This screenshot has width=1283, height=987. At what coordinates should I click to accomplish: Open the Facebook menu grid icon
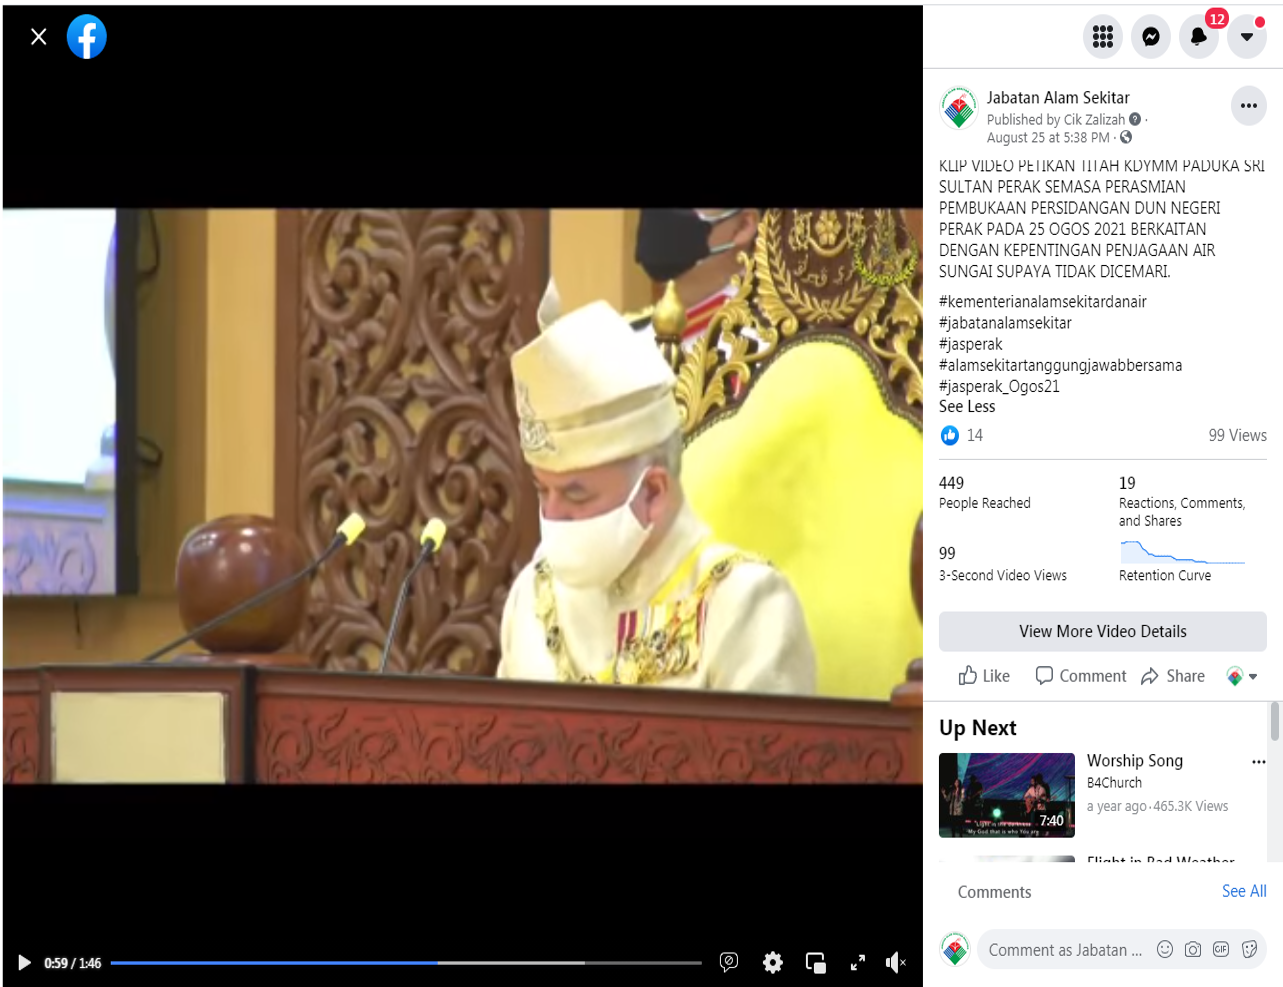pyautogui.click(x=1103, y=37)
